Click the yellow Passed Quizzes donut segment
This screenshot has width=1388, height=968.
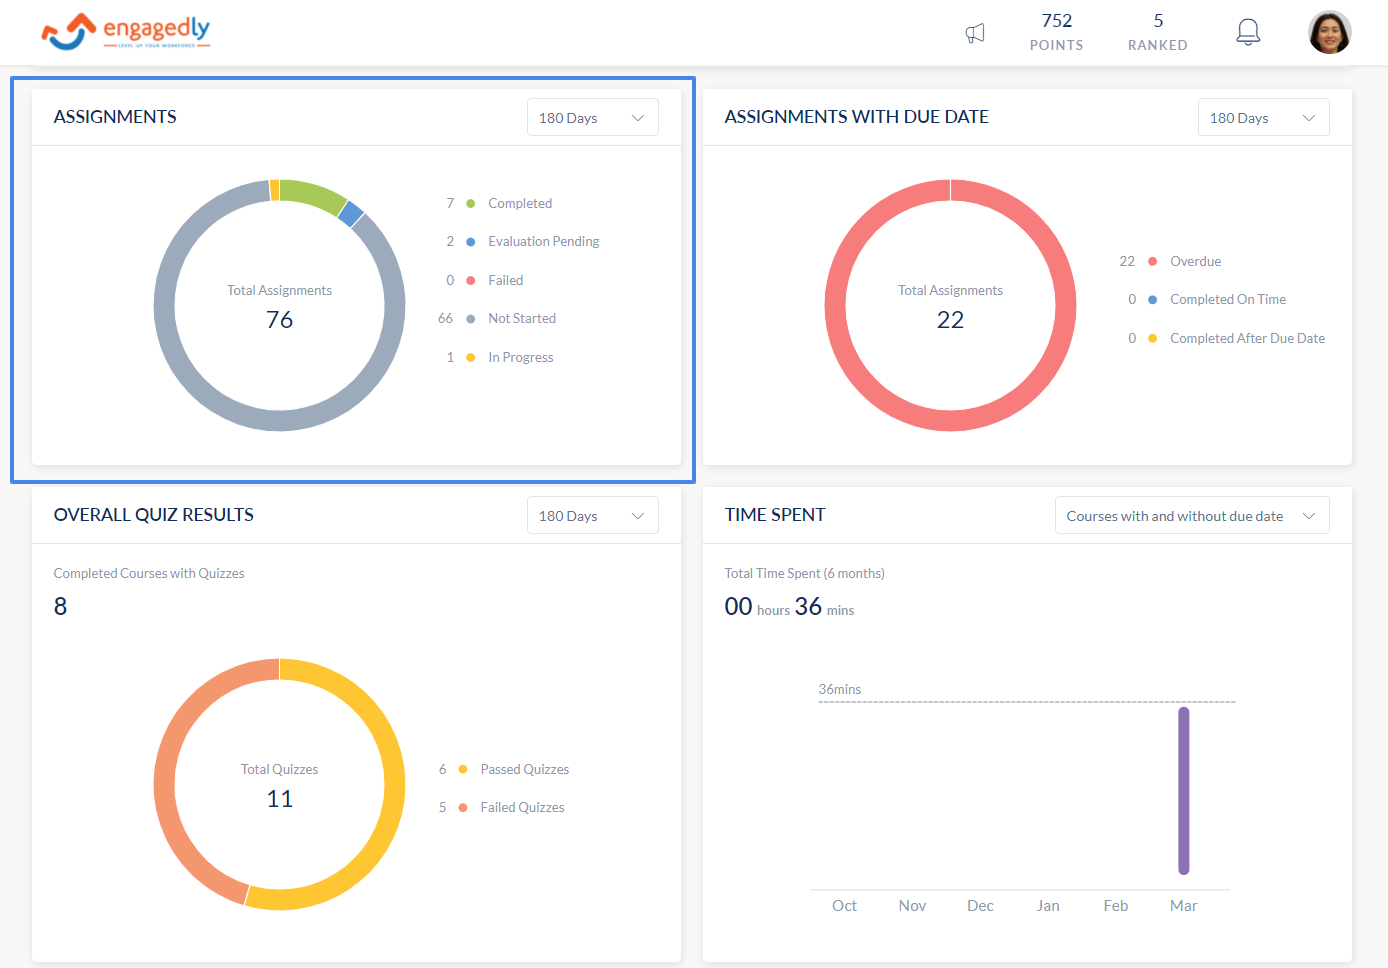[x=394, y=784]
